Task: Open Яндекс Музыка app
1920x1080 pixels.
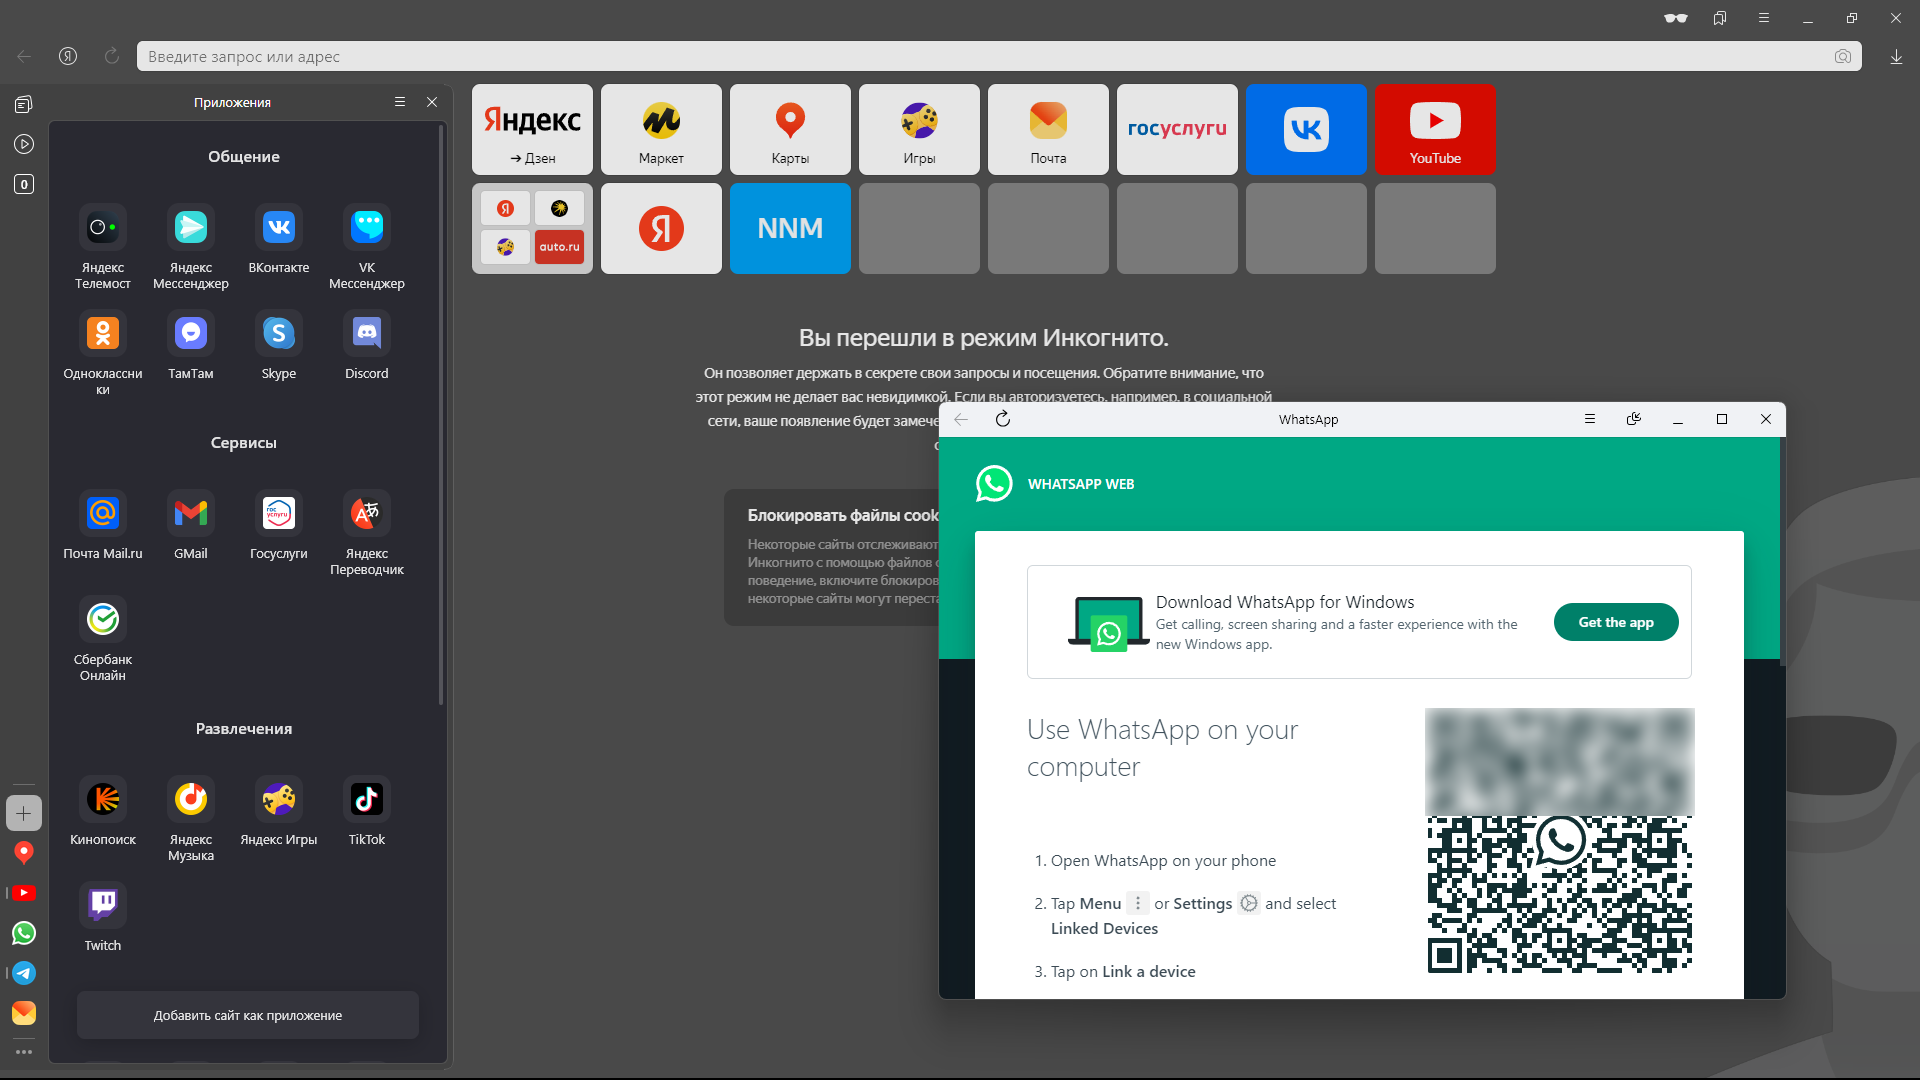Action: tap(191, 818)
